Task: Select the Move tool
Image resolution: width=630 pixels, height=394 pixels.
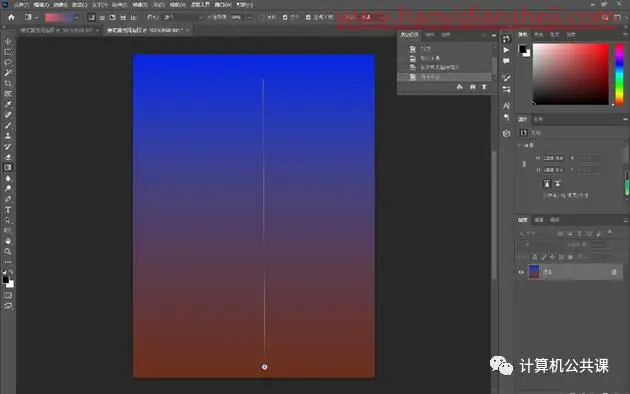Action: tap(8, 41)
